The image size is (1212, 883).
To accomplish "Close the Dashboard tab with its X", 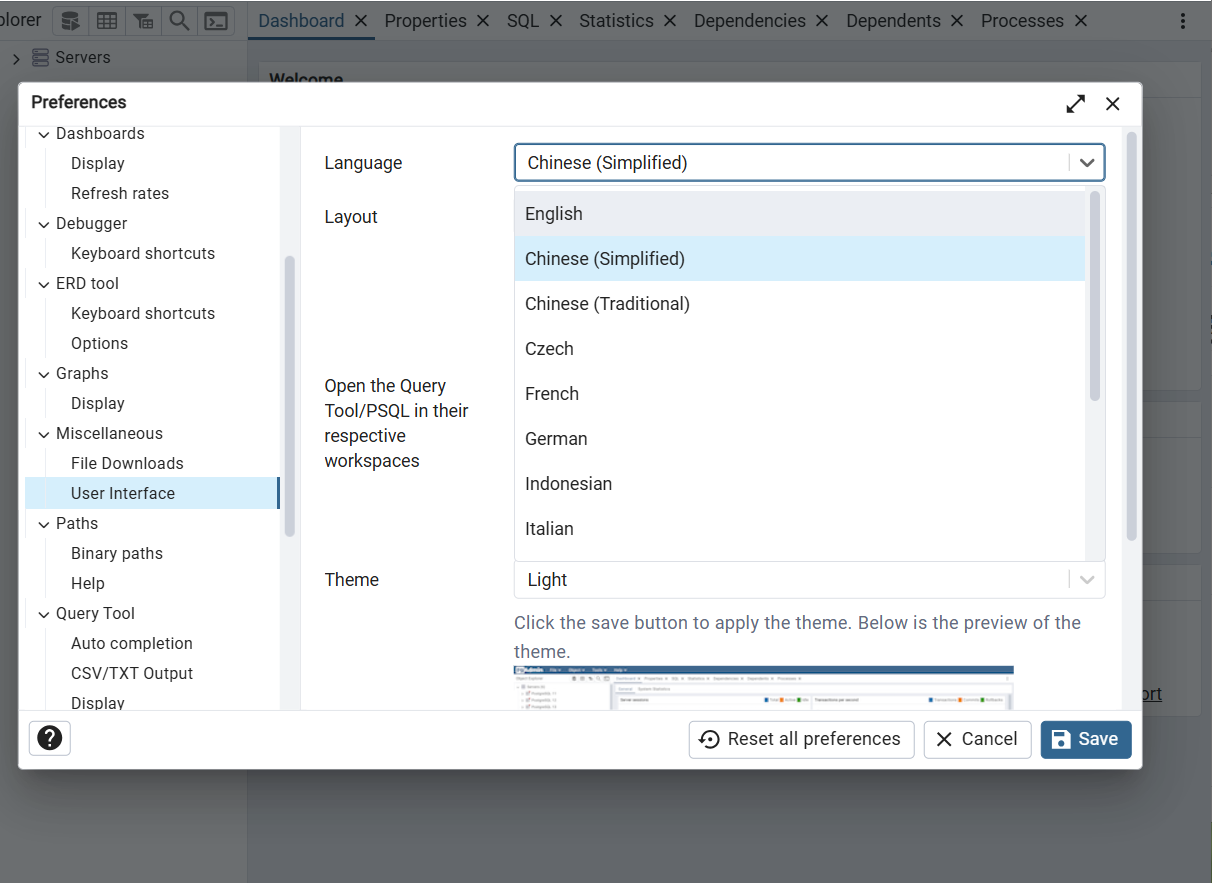I will click(x=361, y=21).
